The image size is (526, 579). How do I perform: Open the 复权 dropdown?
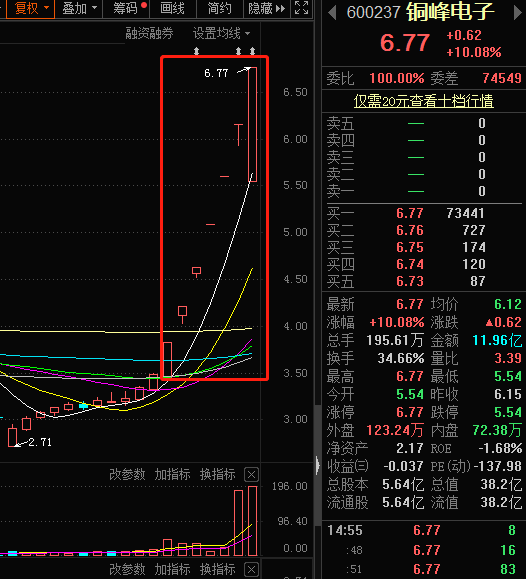(31, 8)
